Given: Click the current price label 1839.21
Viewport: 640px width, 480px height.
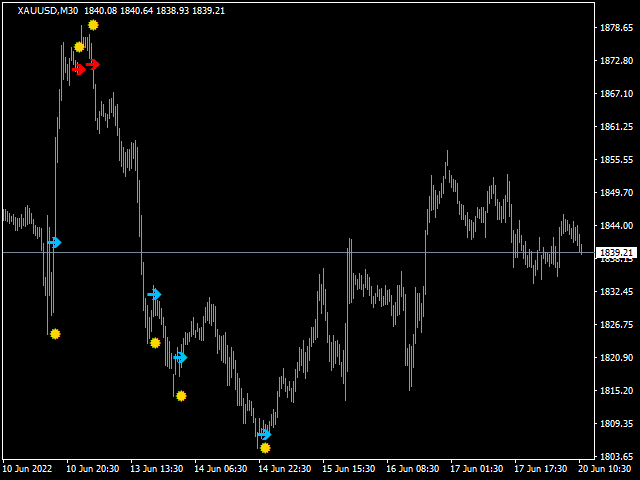Looking at the screenshot, I should click(614, 253).
